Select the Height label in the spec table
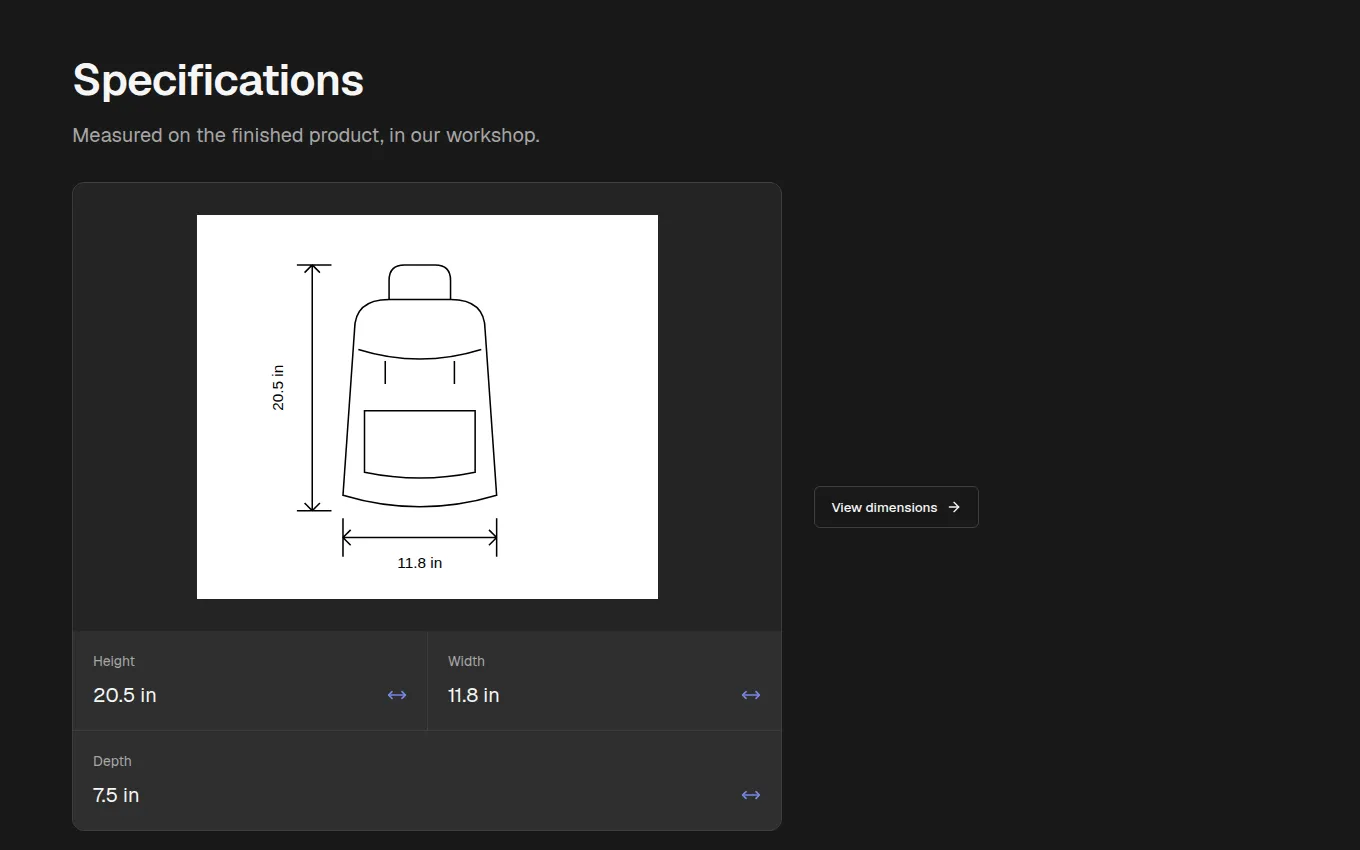The image size is (1360, 850). 114,661
